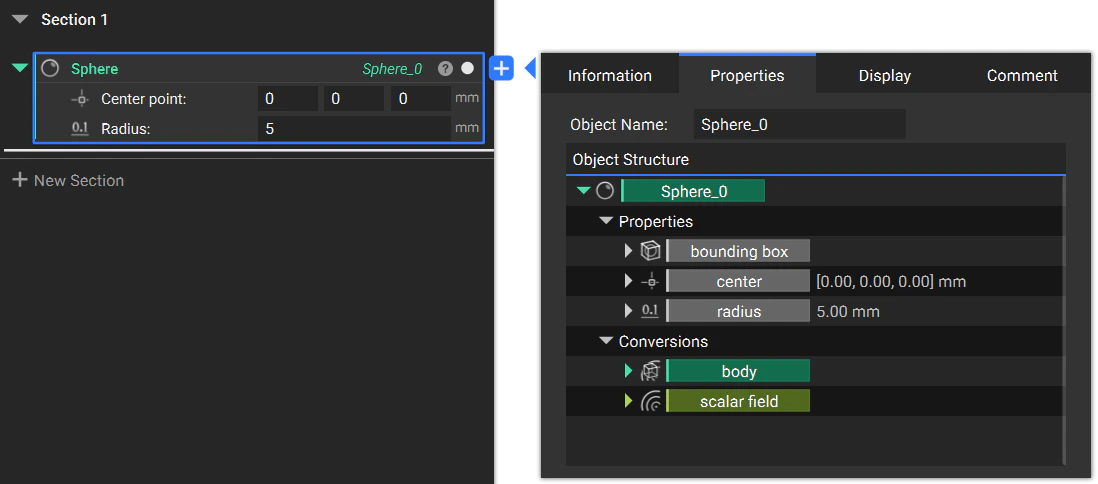Select the center property chip
Viewport: 1098px width, 484px height.
[x=738, y=281]
